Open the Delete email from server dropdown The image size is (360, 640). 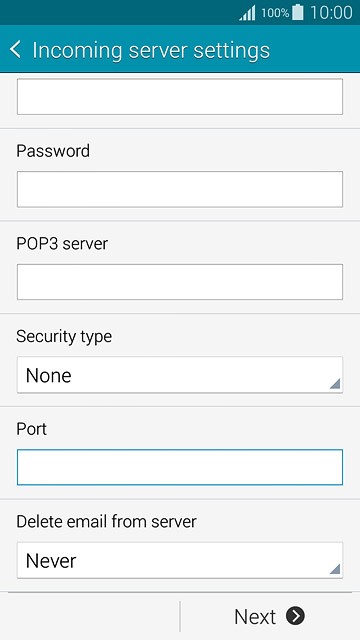(180, 560)
